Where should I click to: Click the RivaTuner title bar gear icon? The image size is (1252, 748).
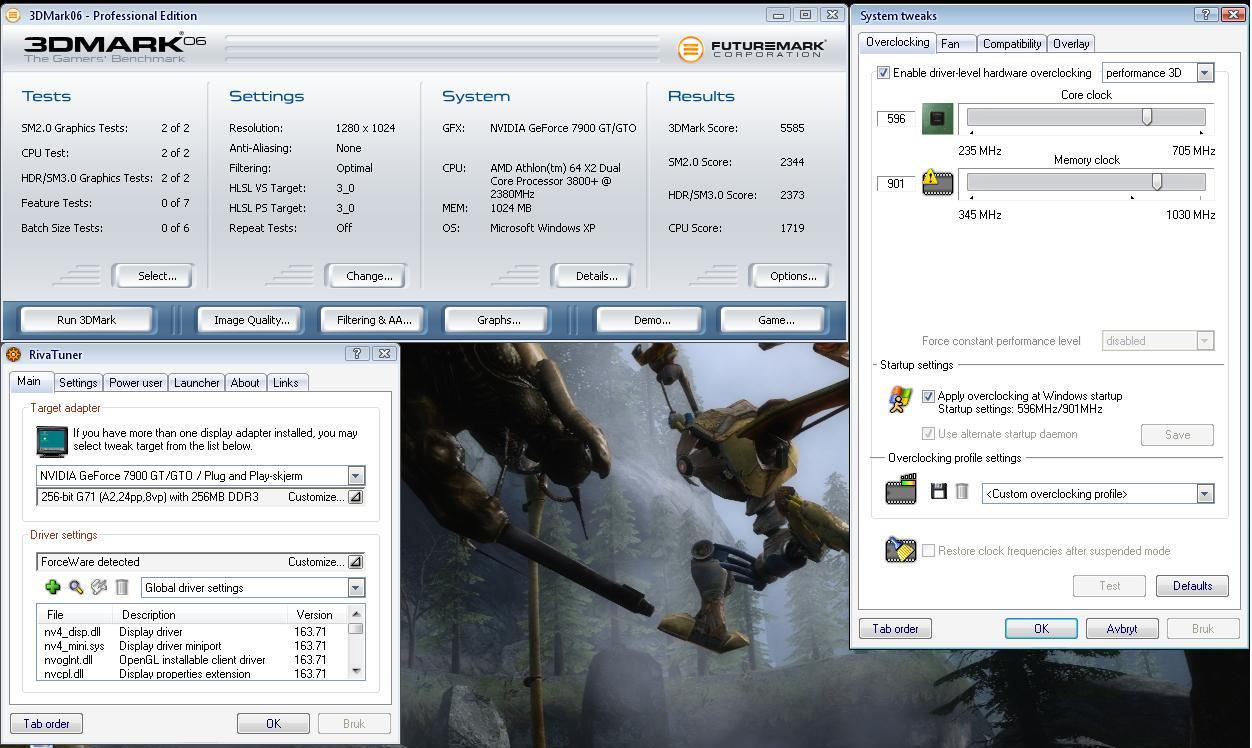(x=13, y=354)
